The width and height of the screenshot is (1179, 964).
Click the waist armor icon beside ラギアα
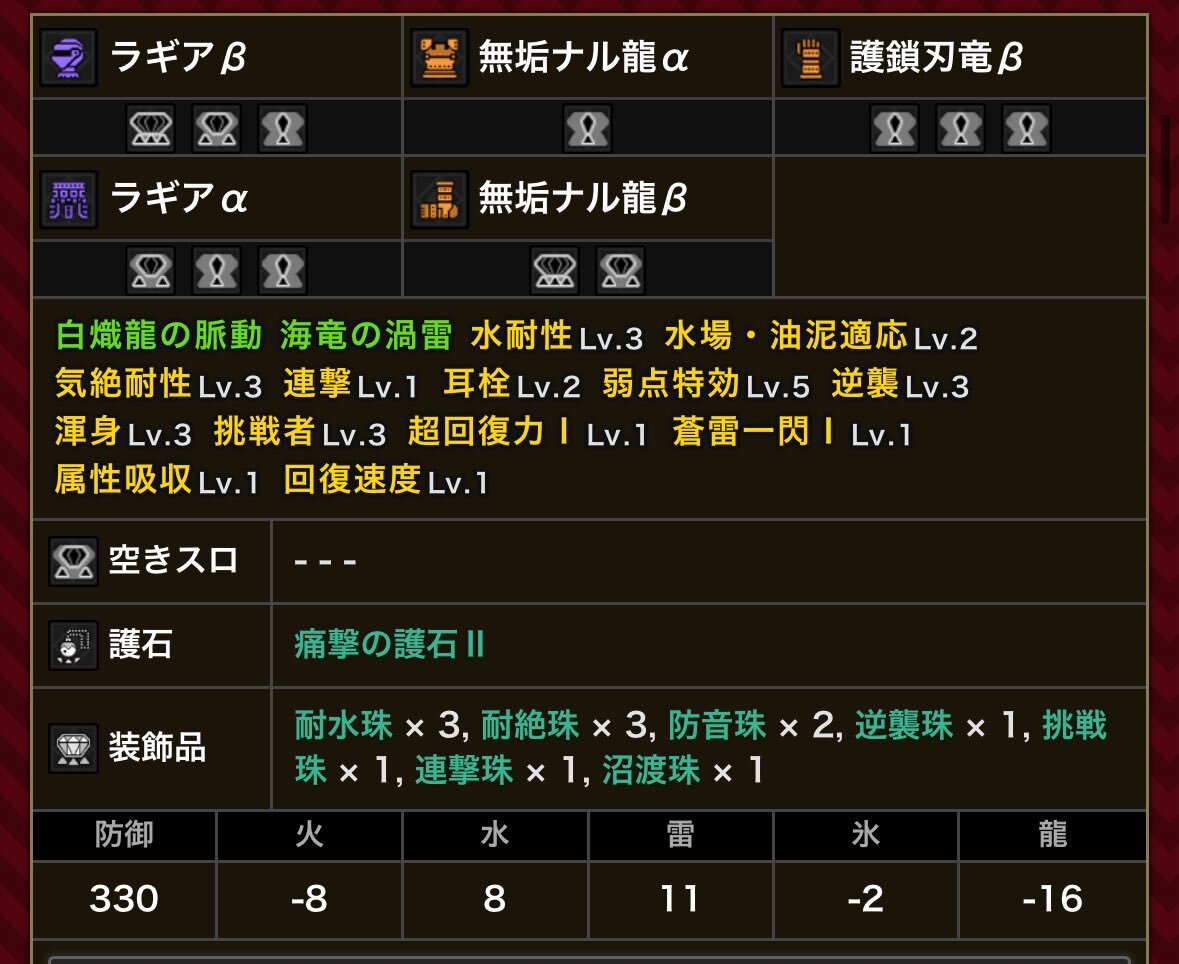pyautogui.click(x=68, y=199)
